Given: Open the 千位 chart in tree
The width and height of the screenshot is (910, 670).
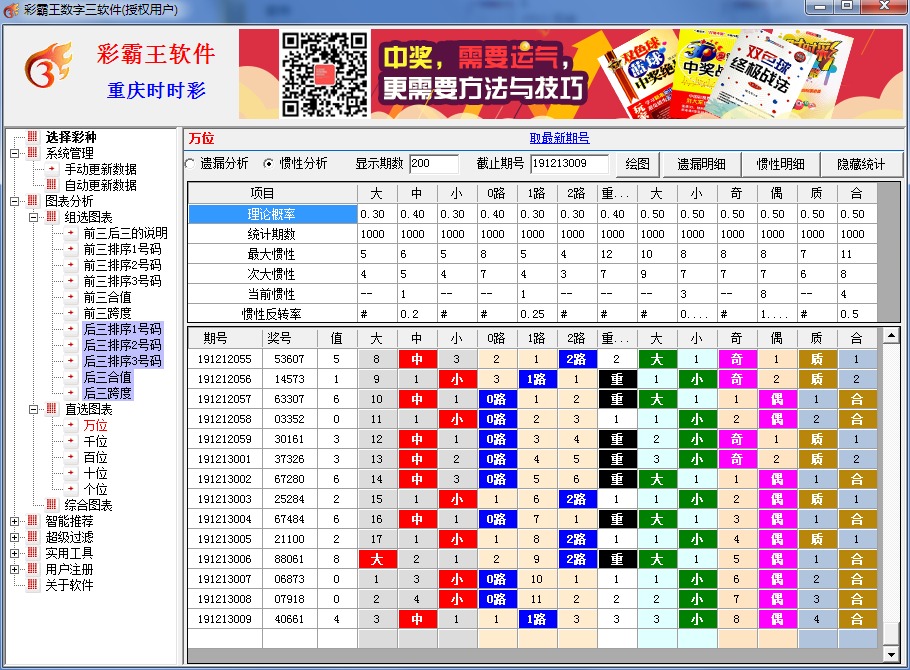Looking at the screenshot, I should pos(95,441).
